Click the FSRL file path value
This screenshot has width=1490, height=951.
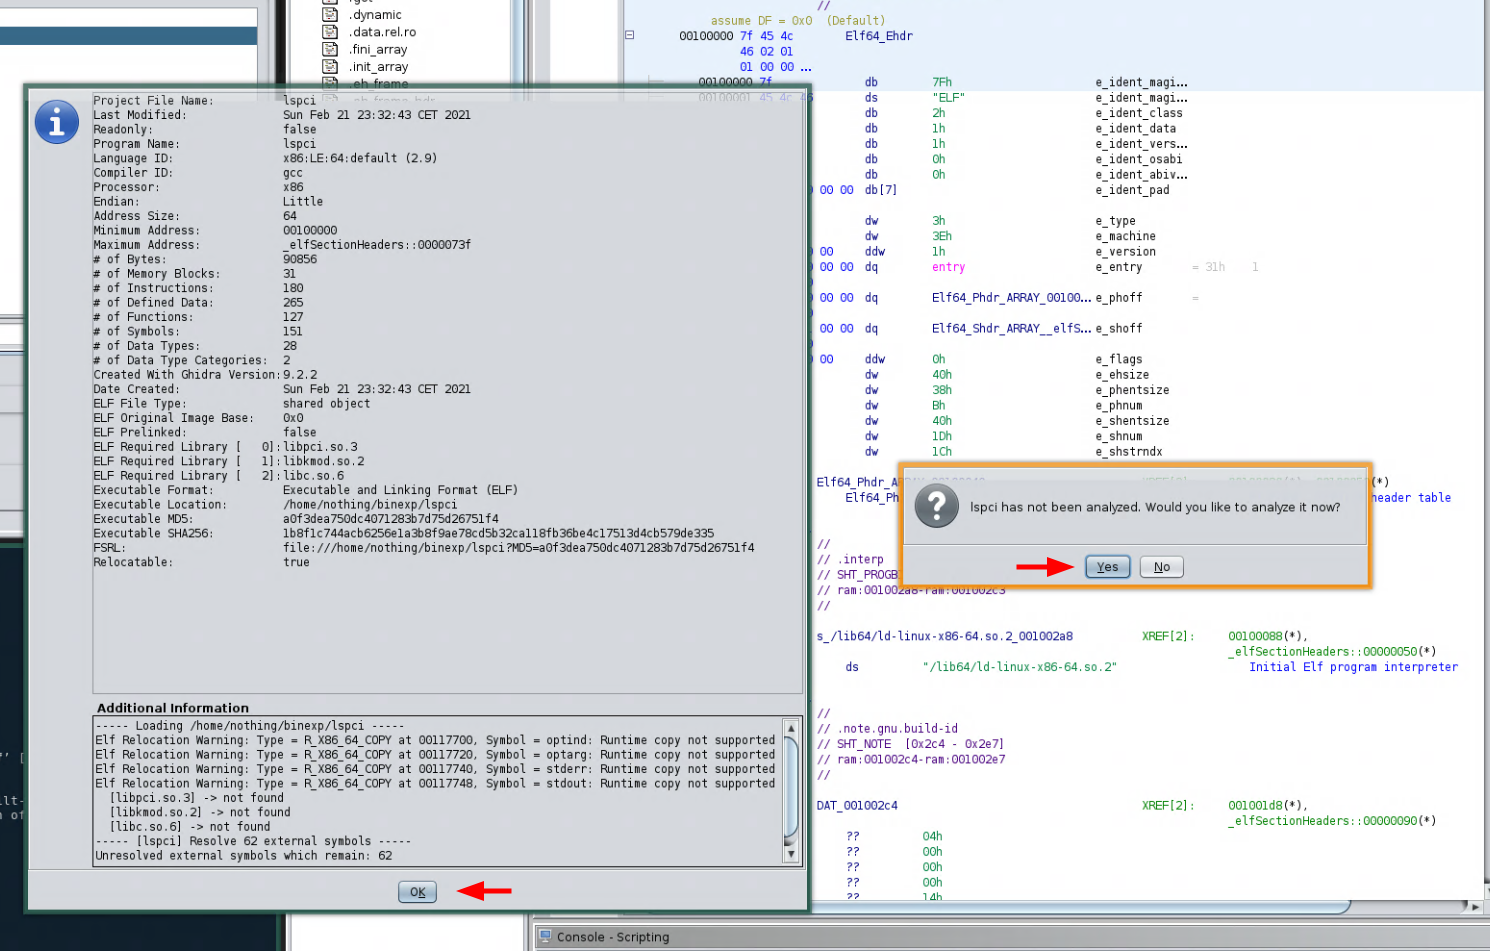click(x=518, y=548)
